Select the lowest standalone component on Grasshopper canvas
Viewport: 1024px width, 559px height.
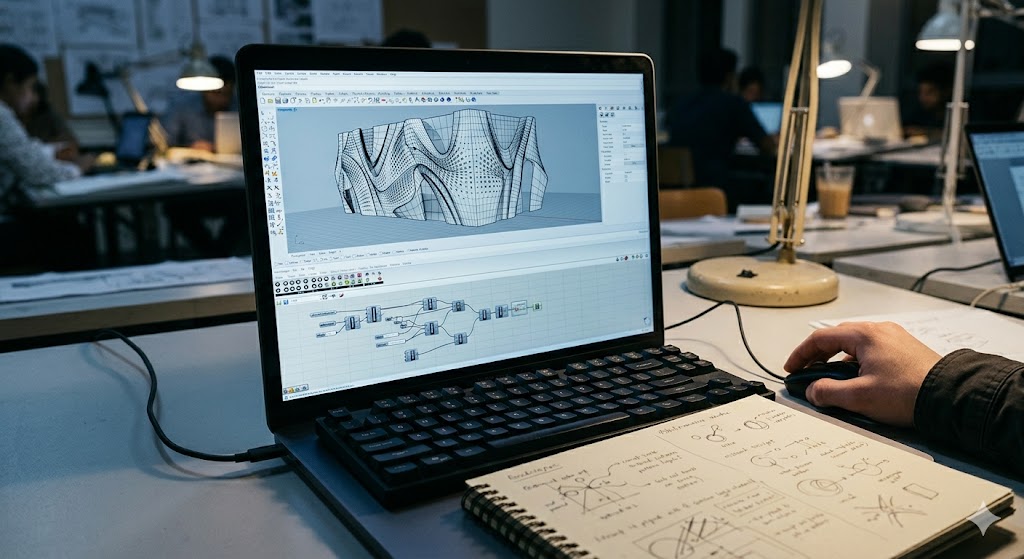(411, 355)
